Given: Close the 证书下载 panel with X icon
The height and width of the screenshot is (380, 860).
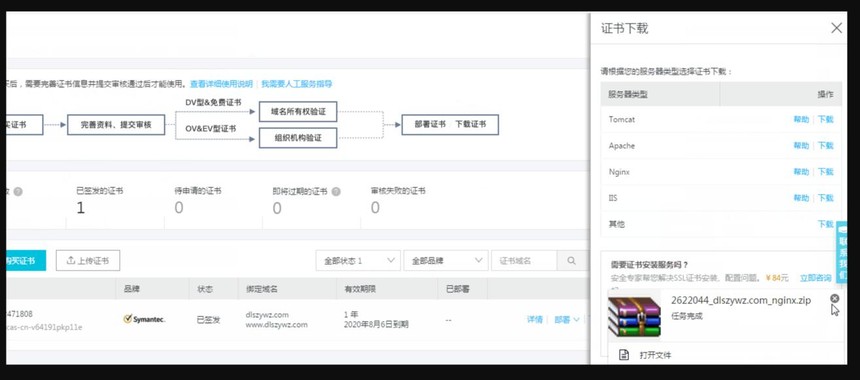Looking at the screenshot, I should click(x=836, y=28).
